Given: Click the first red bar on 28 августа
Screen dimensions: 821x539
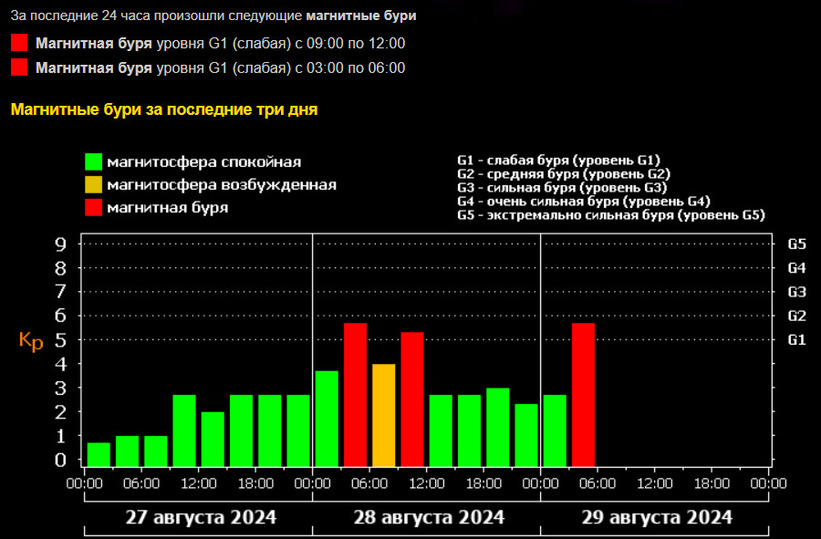Looking at the screenshot, I should coord(355,395).
